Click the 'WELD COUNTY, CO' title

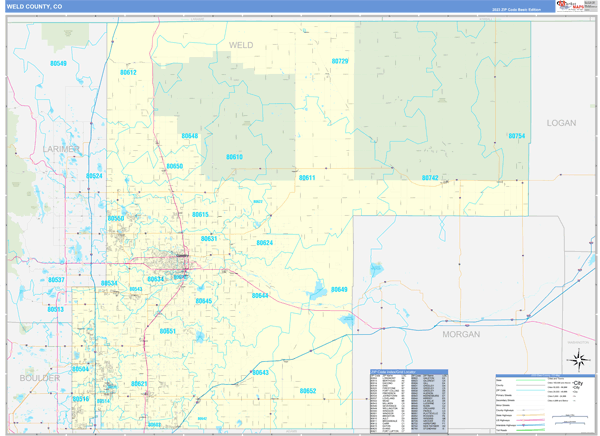point(34,7)
